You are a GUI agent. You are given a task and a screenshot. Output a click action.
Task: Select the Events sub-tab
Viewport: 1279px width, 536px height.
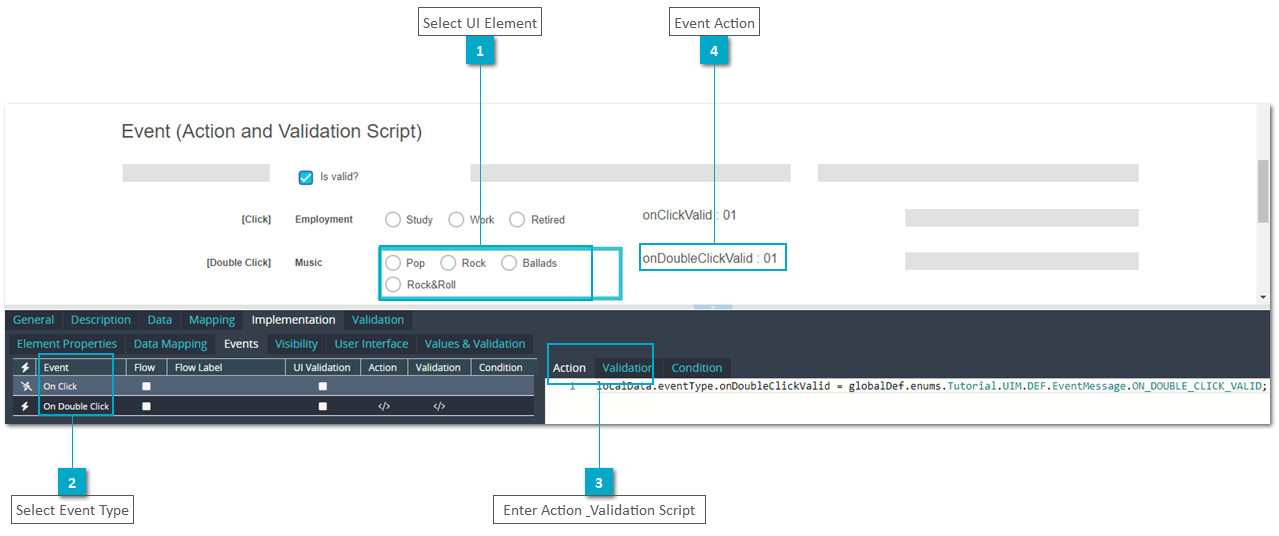coord(241,344)
